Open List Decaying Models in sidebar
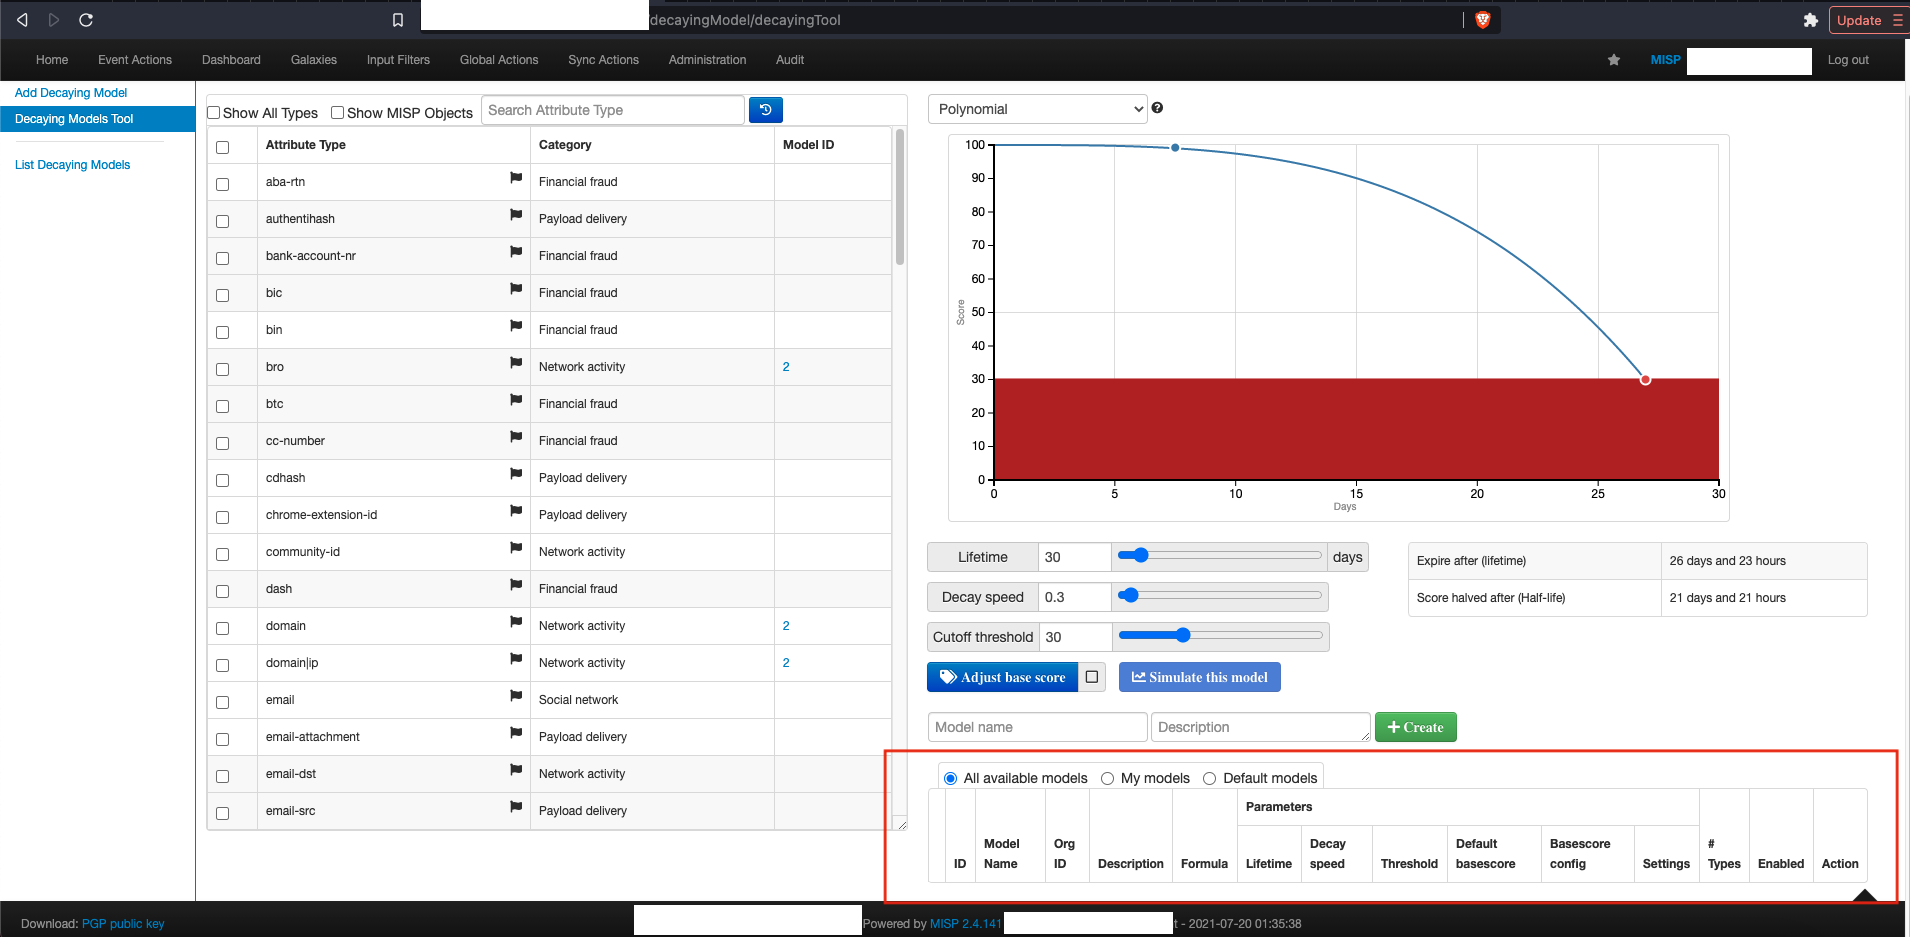 point(73,165)
